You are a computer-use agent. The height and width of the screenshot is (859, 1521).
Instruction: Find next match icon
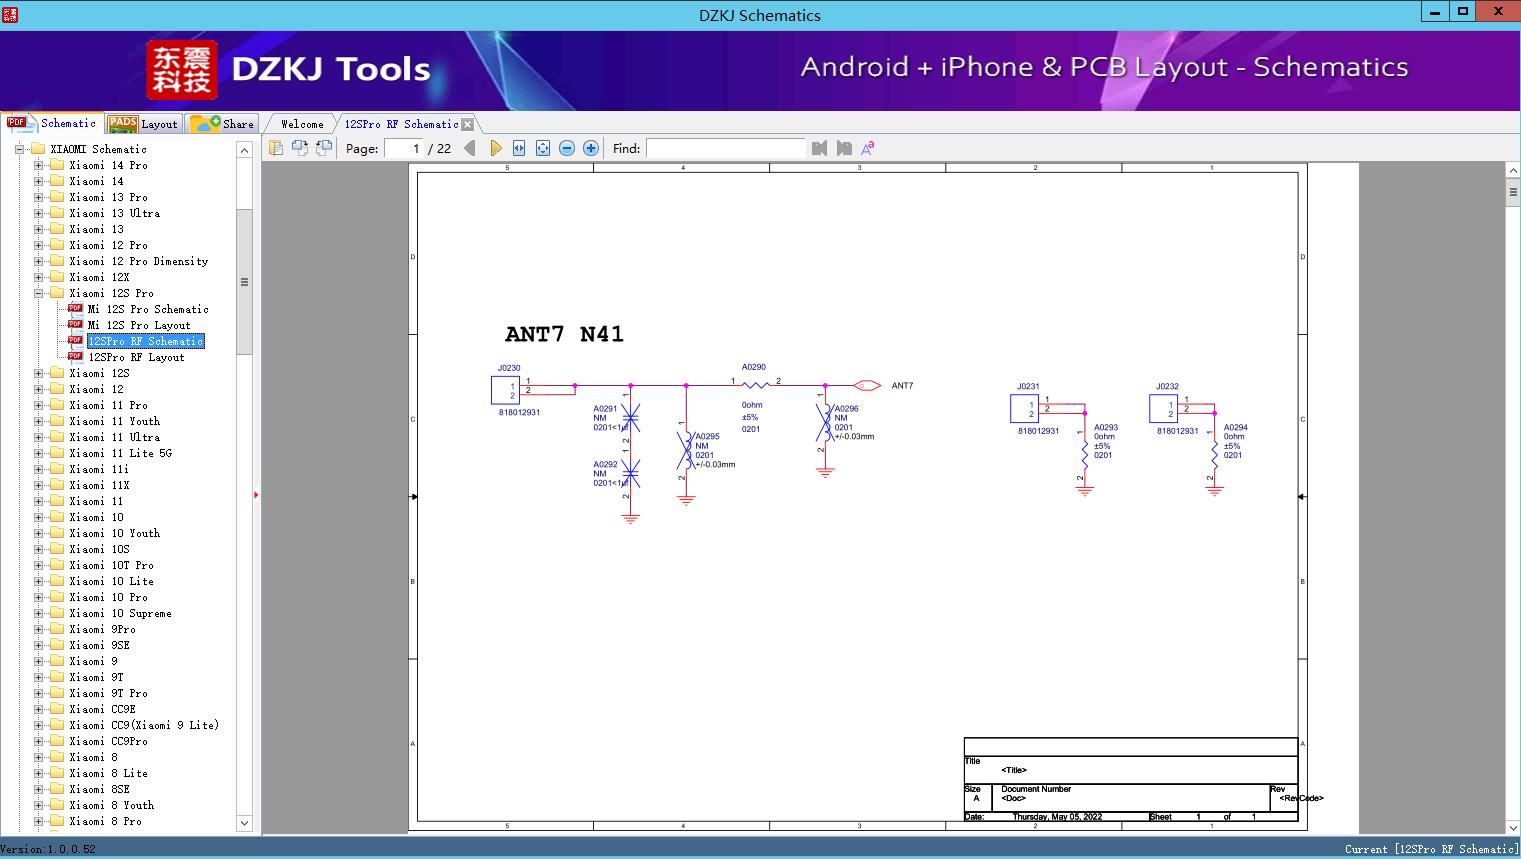pyautogui.click(x=844, y=148)
